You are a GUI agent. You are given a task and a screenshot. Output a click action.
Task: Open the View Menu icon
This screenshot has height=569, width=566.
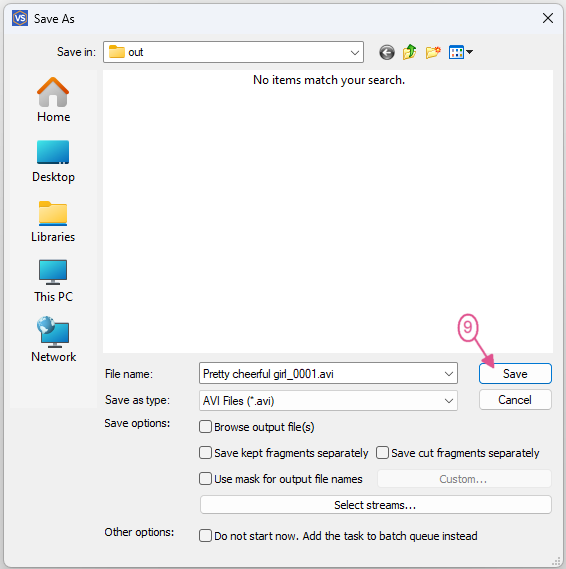click(x=460, y=52)
